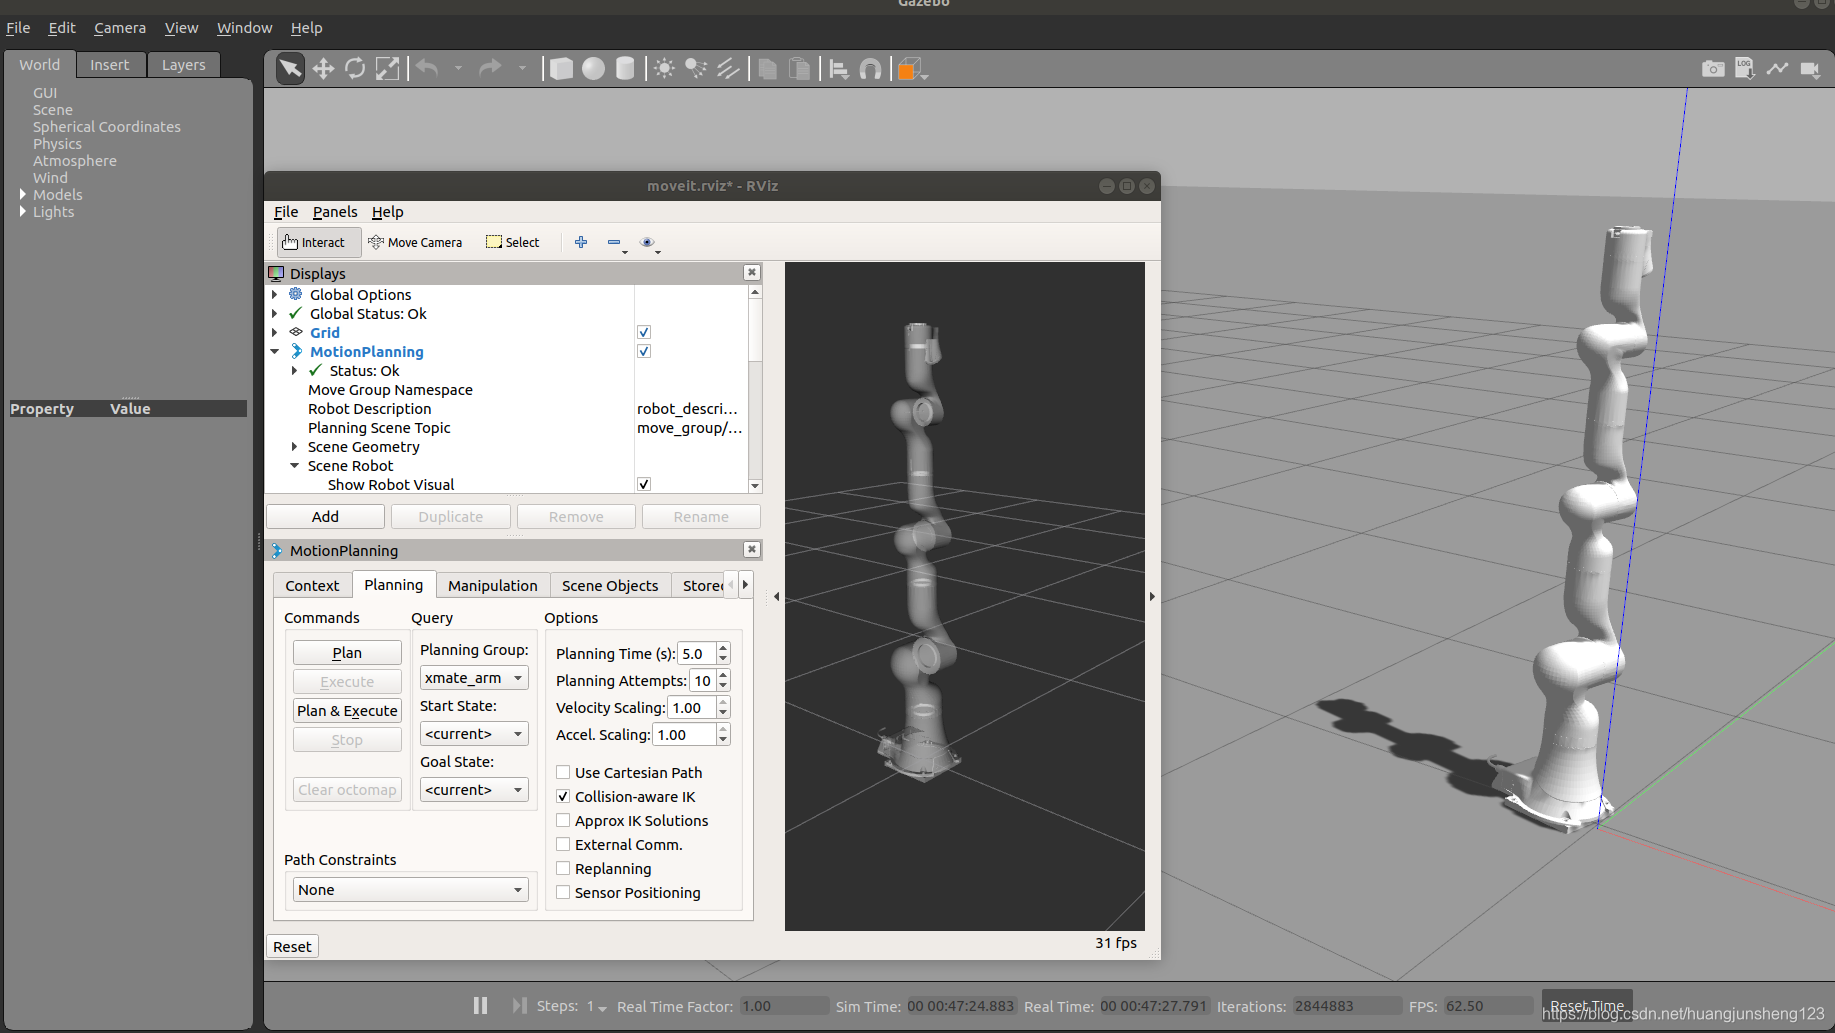1835x1033 pixels.
Task: Open the Planning Group xmate_arm dropdown
Action: pyautogui.click(x=474, y=678)
